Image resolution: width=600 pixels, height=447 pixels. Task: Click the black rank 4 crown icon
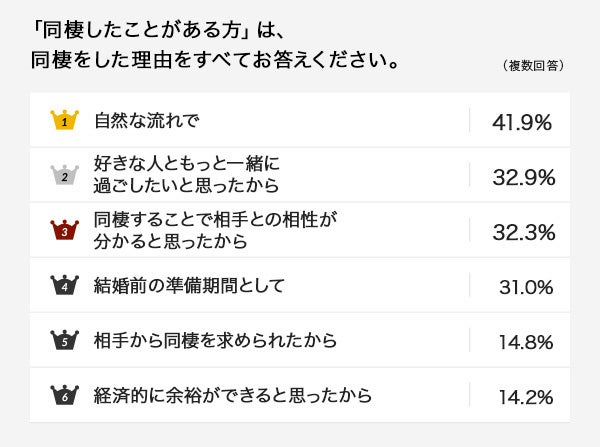(64, 285)
